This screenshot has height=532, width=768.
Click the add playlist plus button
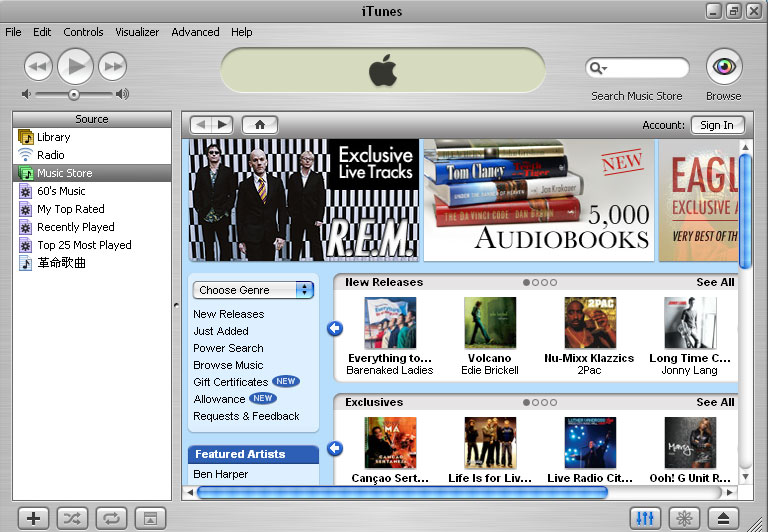33,518
